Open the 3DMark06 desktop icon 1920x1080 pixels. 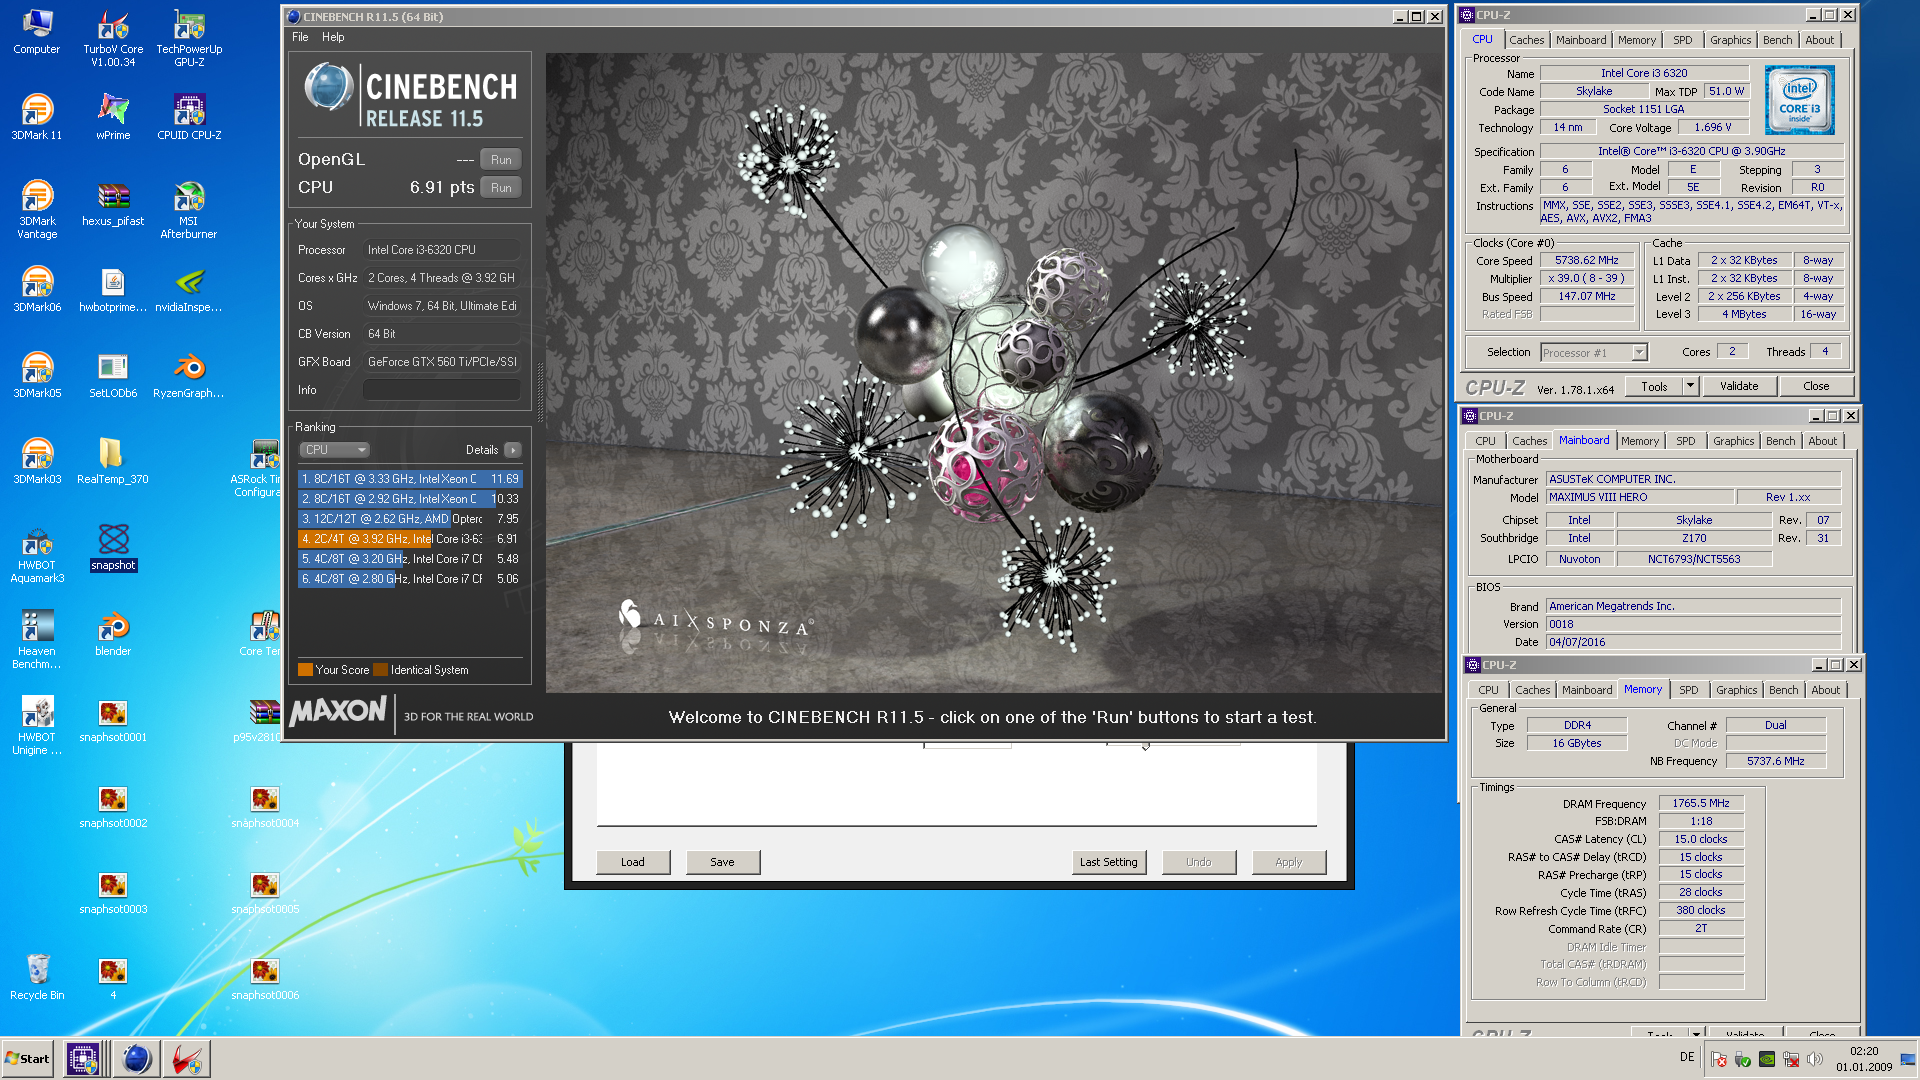(37, 289)
